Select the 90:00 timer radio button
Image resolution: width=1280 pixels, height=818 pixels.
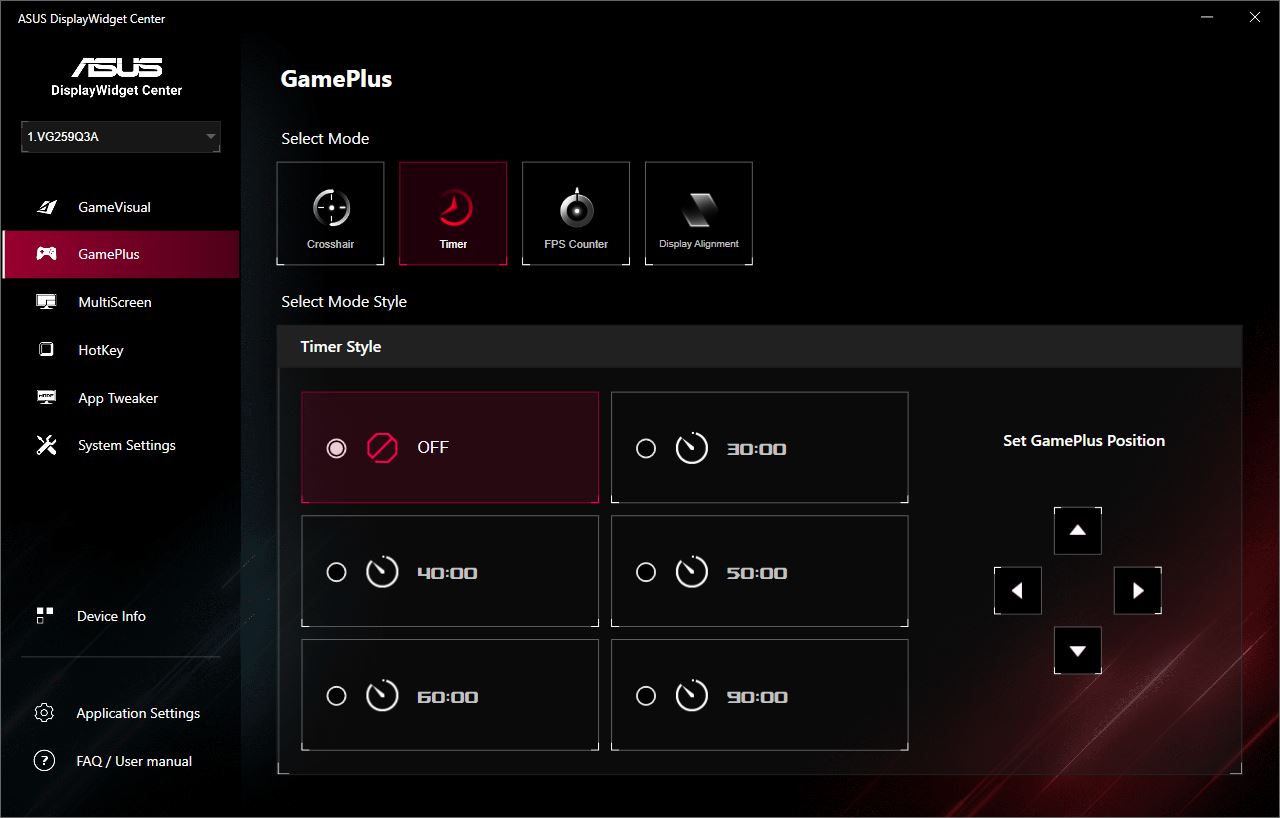click(x=646, y=696)
